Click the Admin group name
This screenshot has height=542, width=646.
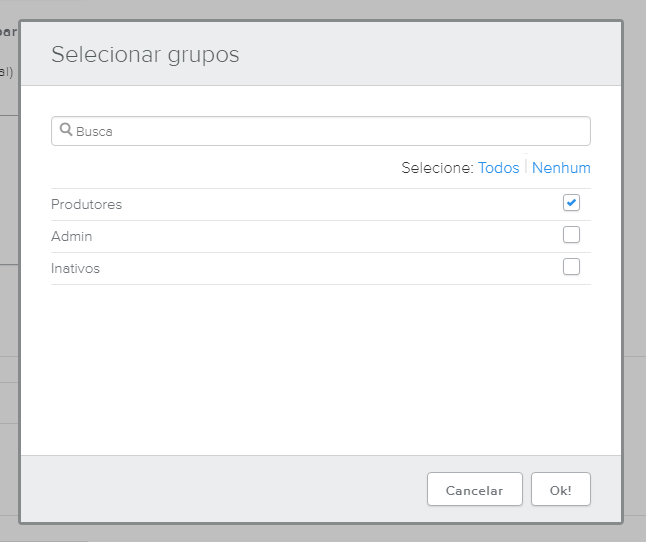(71, 236)
